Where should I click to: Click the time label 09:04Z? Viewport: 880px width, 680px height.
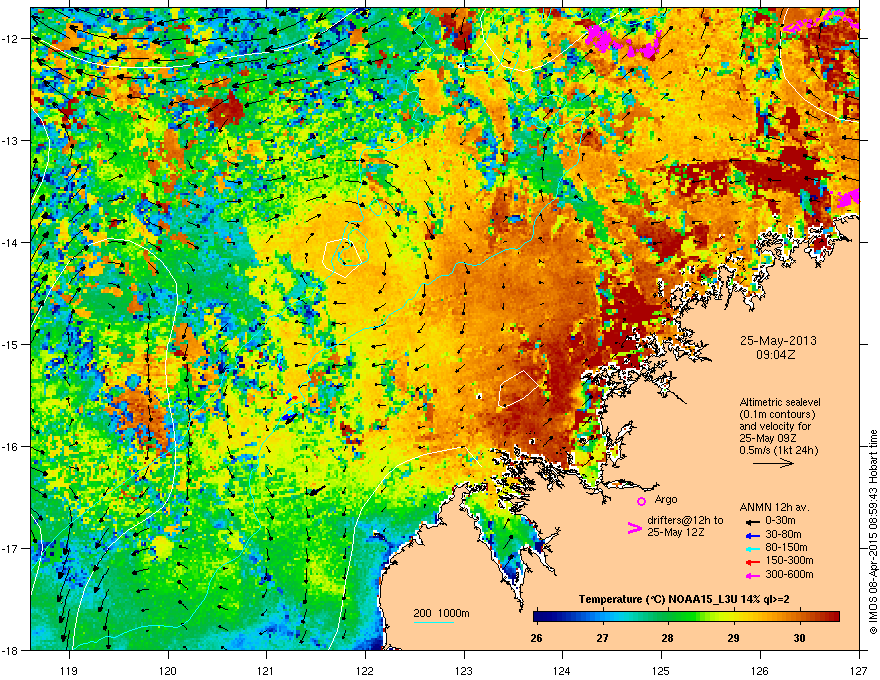click(x=776, y=355)
